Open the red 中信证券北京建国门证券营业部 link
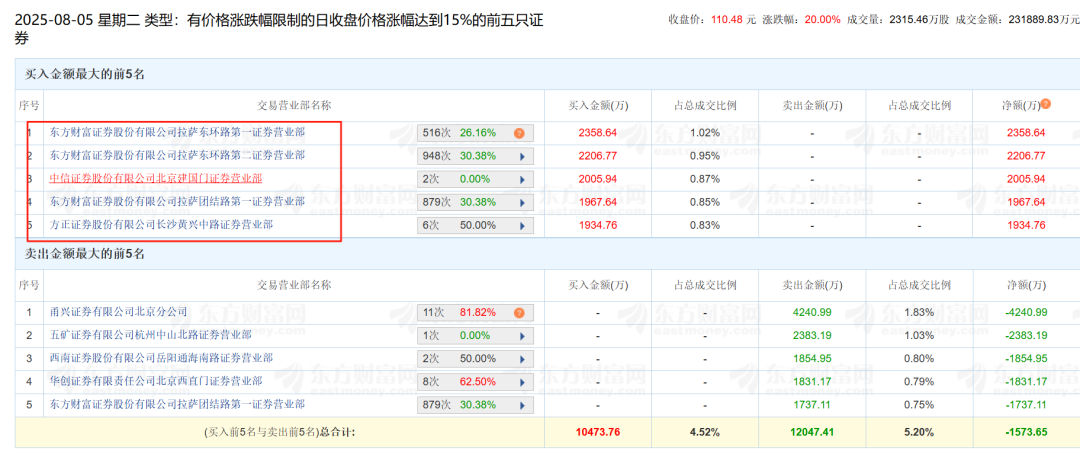This screenshot has width=1080, height=457. coord(156,178)
